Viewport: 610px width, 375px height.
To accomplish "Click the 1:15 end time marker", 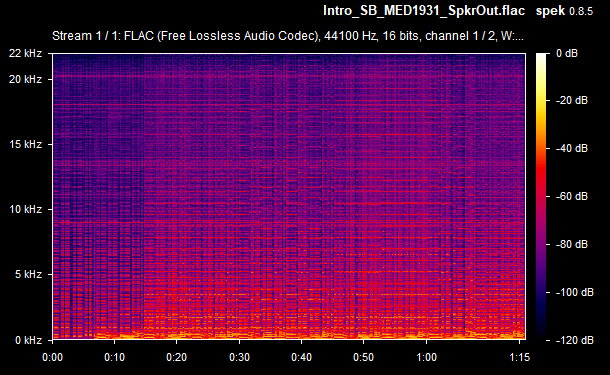I will click(520, 357).
